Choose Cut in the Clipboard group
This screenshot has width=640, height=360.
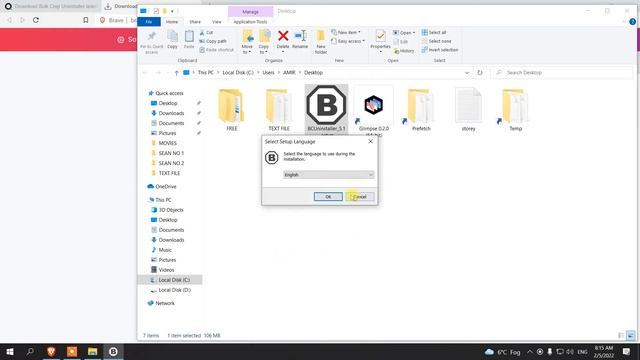(207, 33)
